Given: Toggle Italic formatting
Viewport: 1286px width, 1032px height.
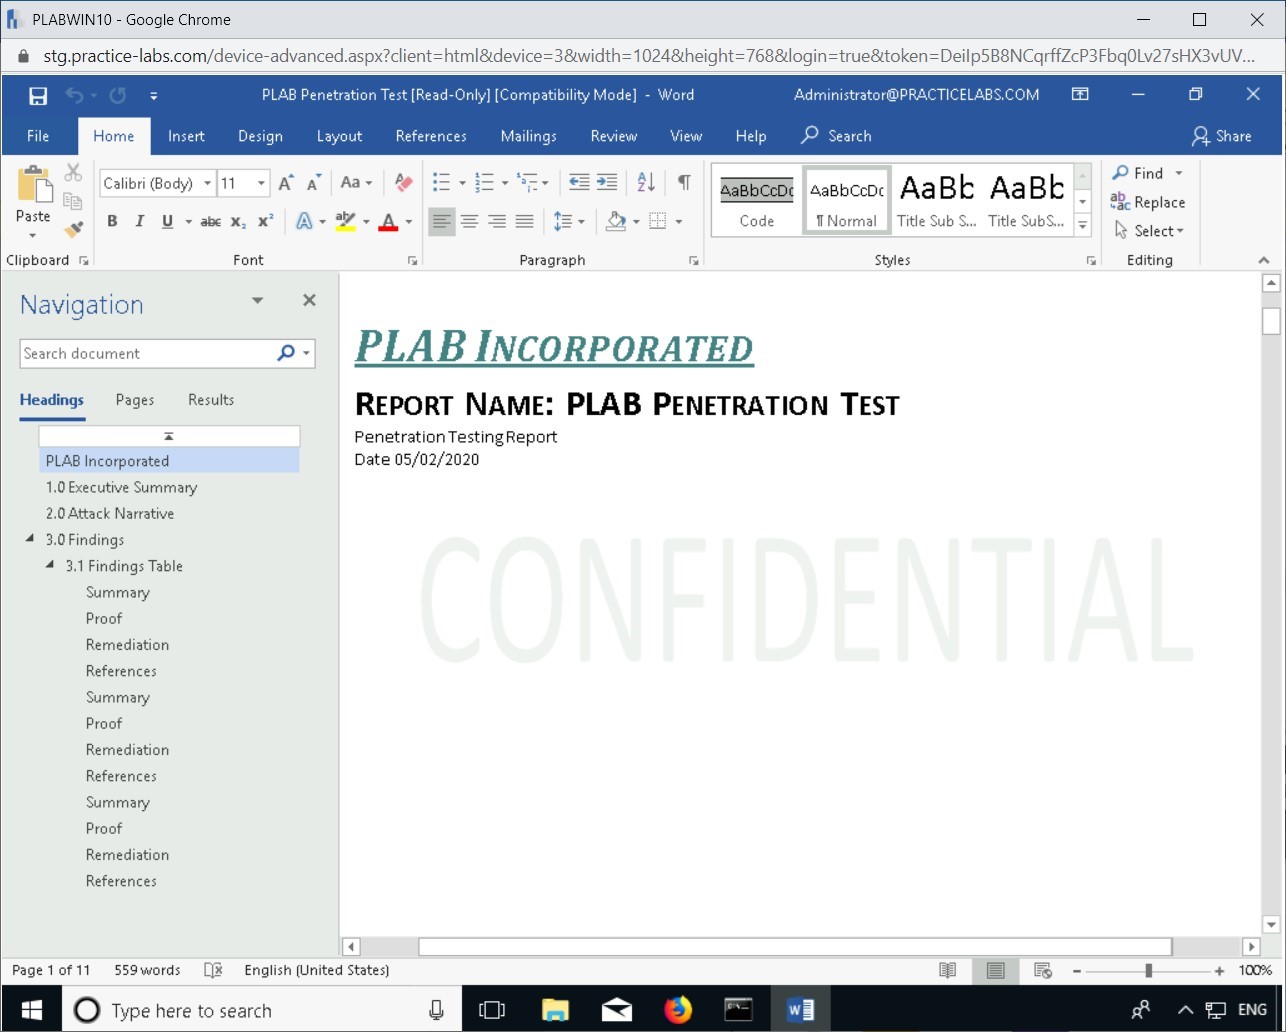Looking at the screenshot, I should (139, 221).
